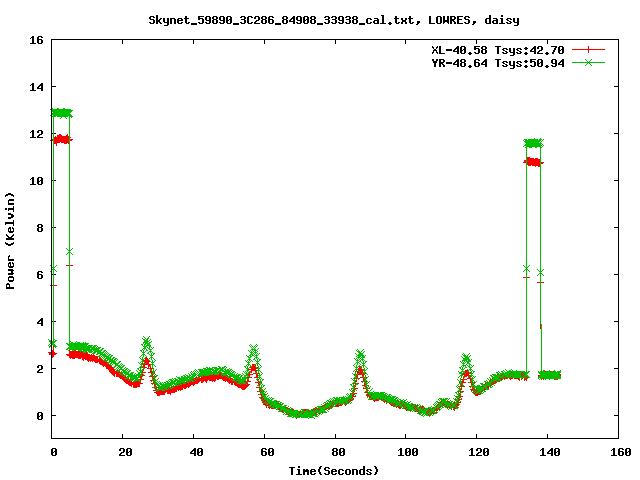This screenshot has width=640, height=480.
Task: Click the green legend line sample
Action: tap(588, 62)
